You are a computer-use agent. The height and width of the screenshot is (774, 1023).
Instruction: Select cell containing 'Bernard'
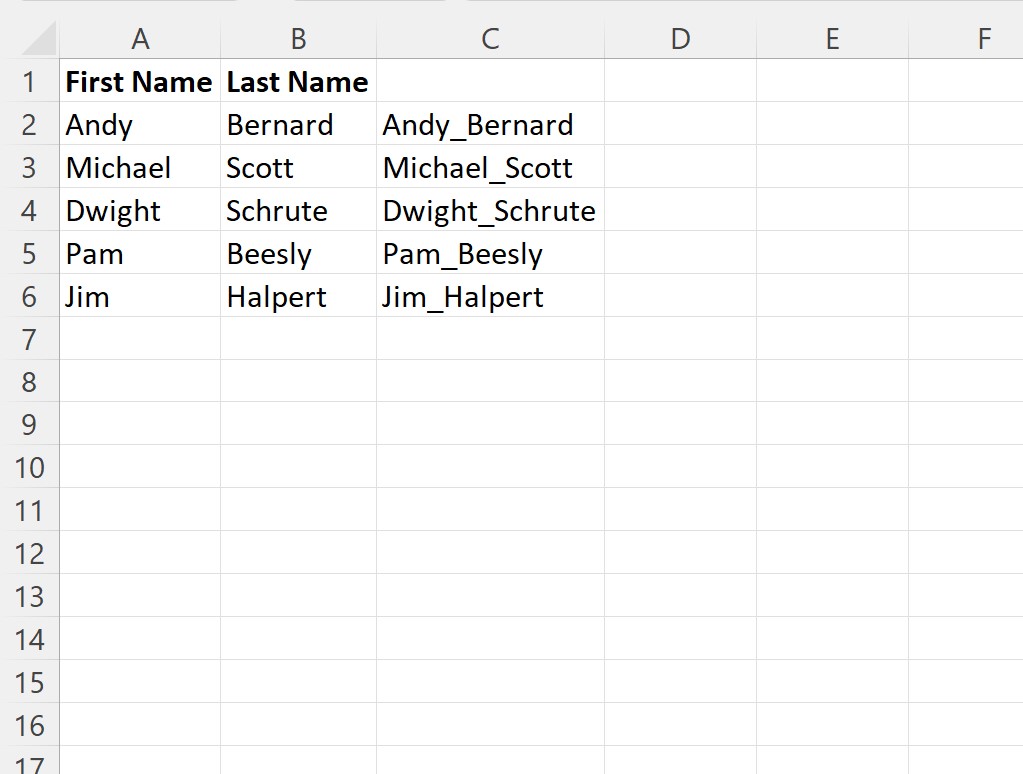(x=298, y=124)
